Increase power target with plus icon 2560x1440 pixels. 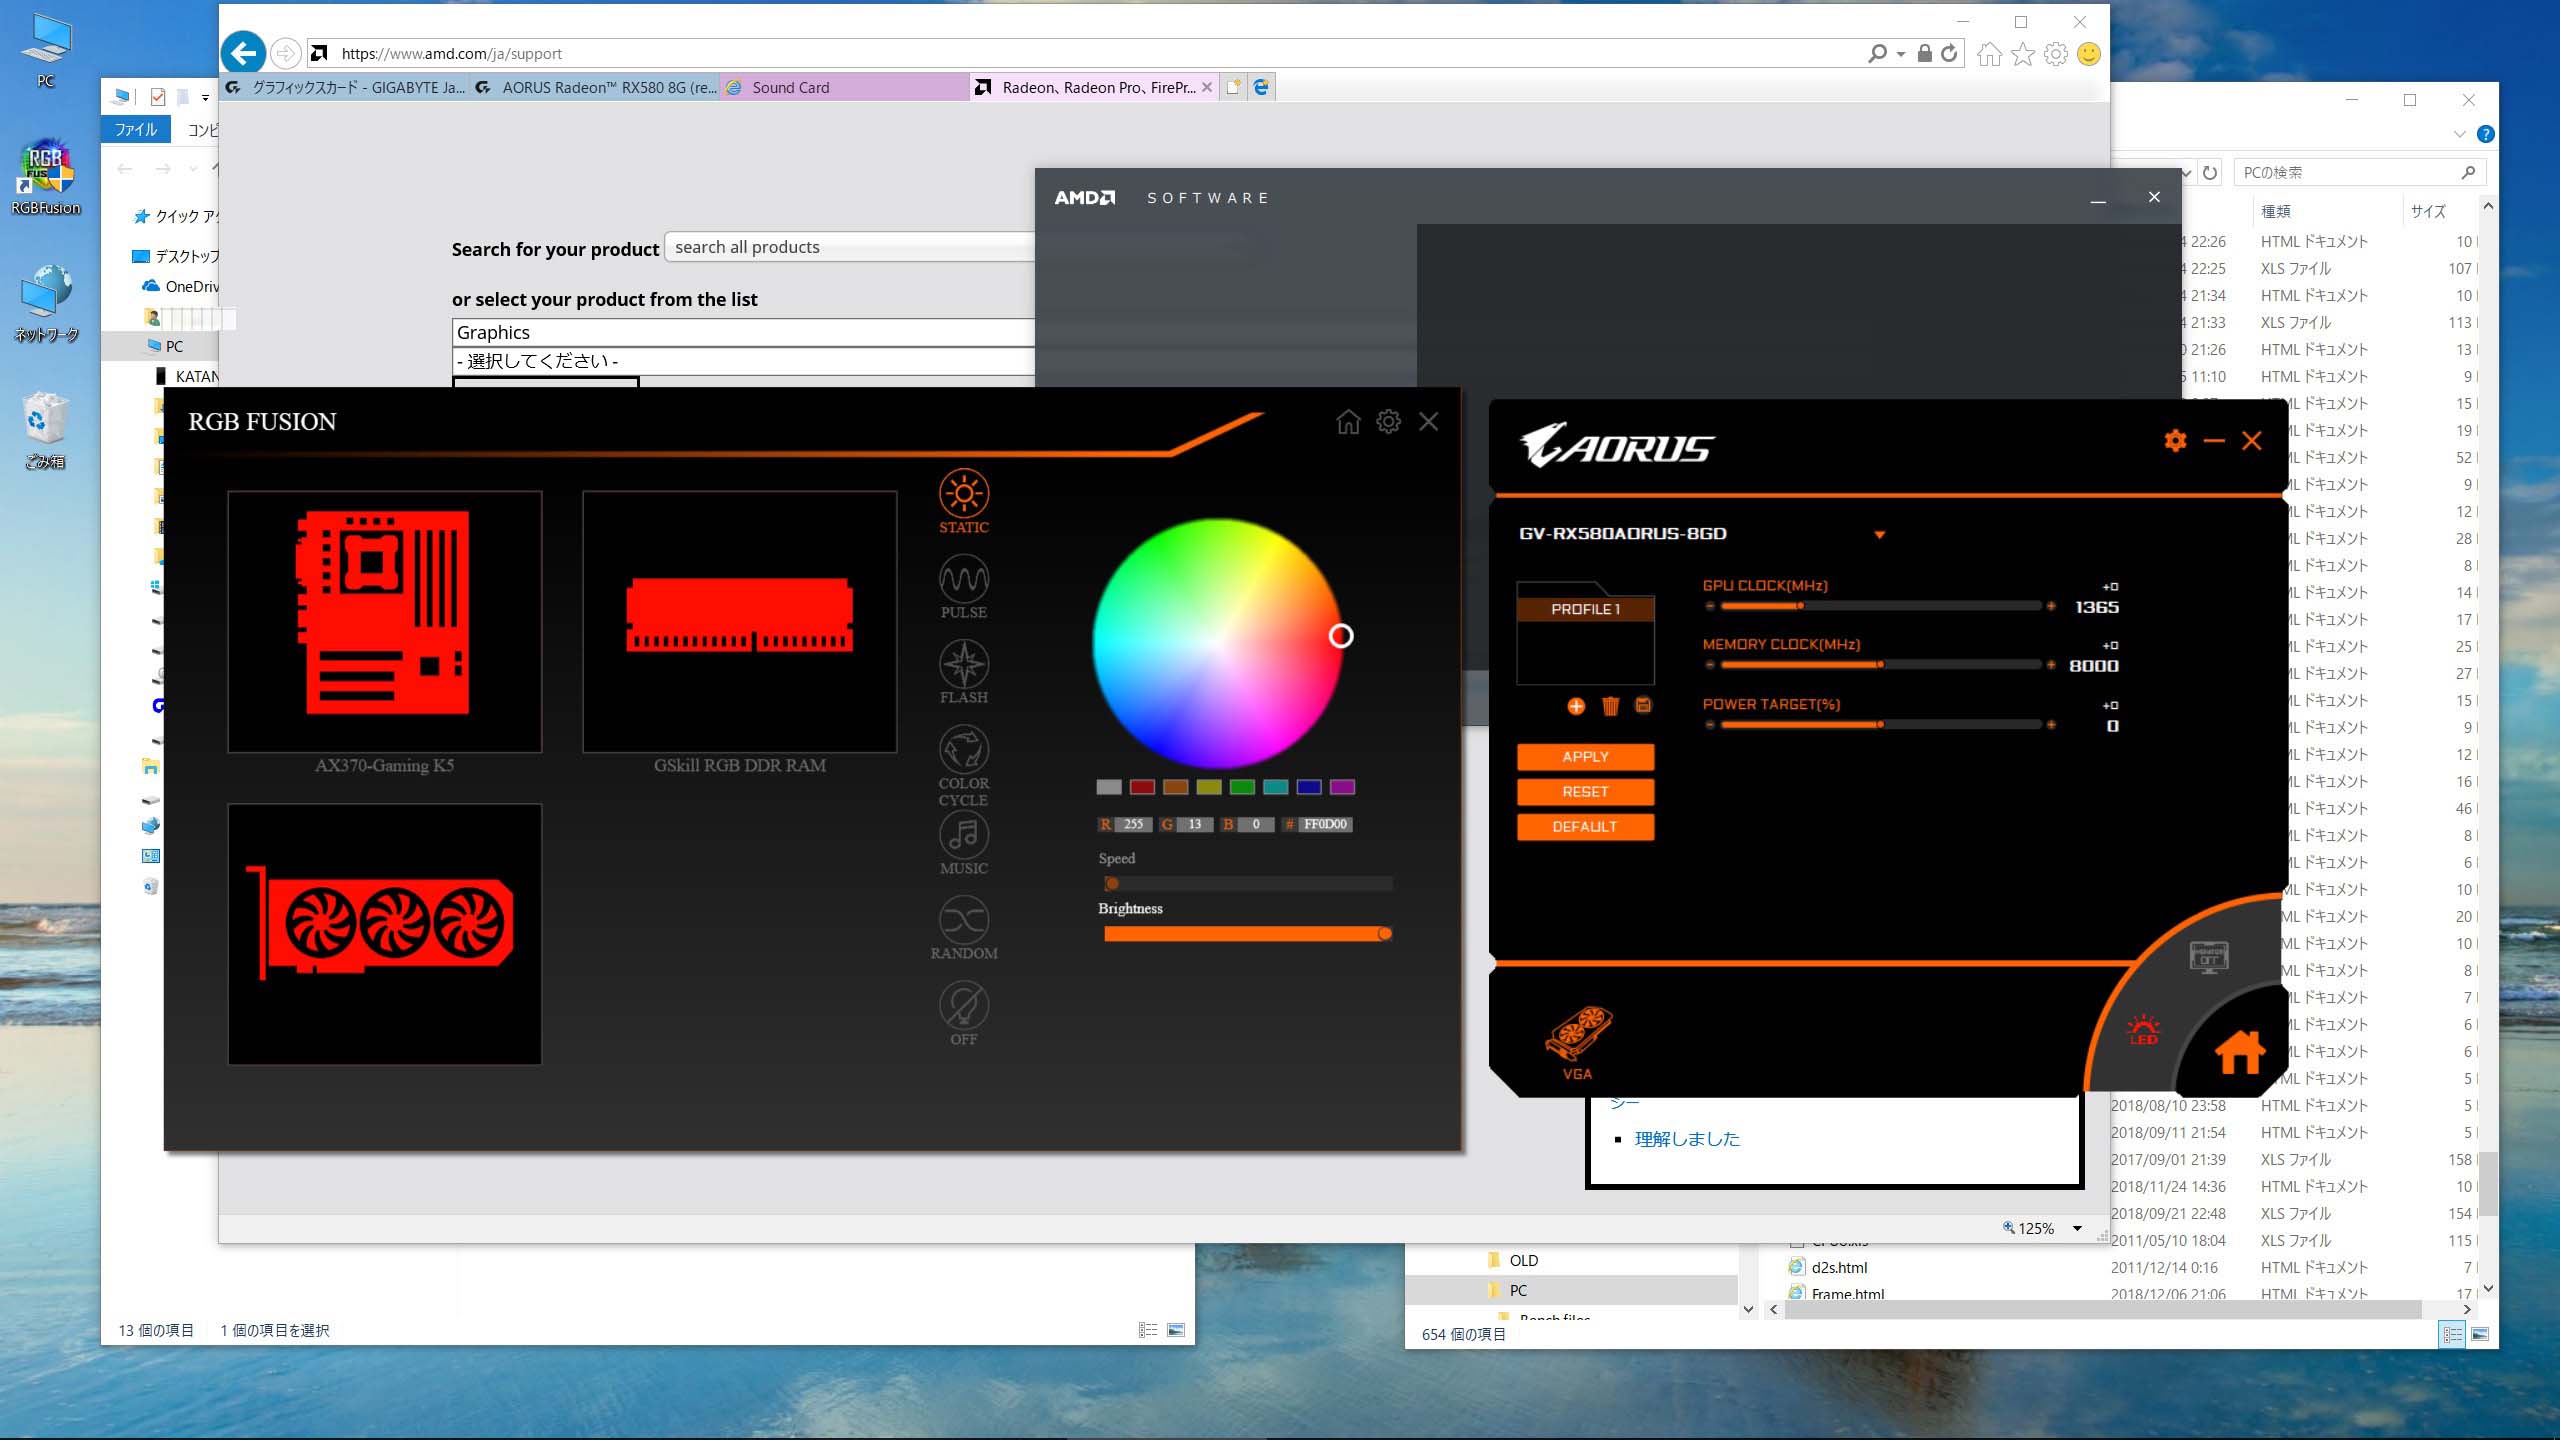[2051, 725]
